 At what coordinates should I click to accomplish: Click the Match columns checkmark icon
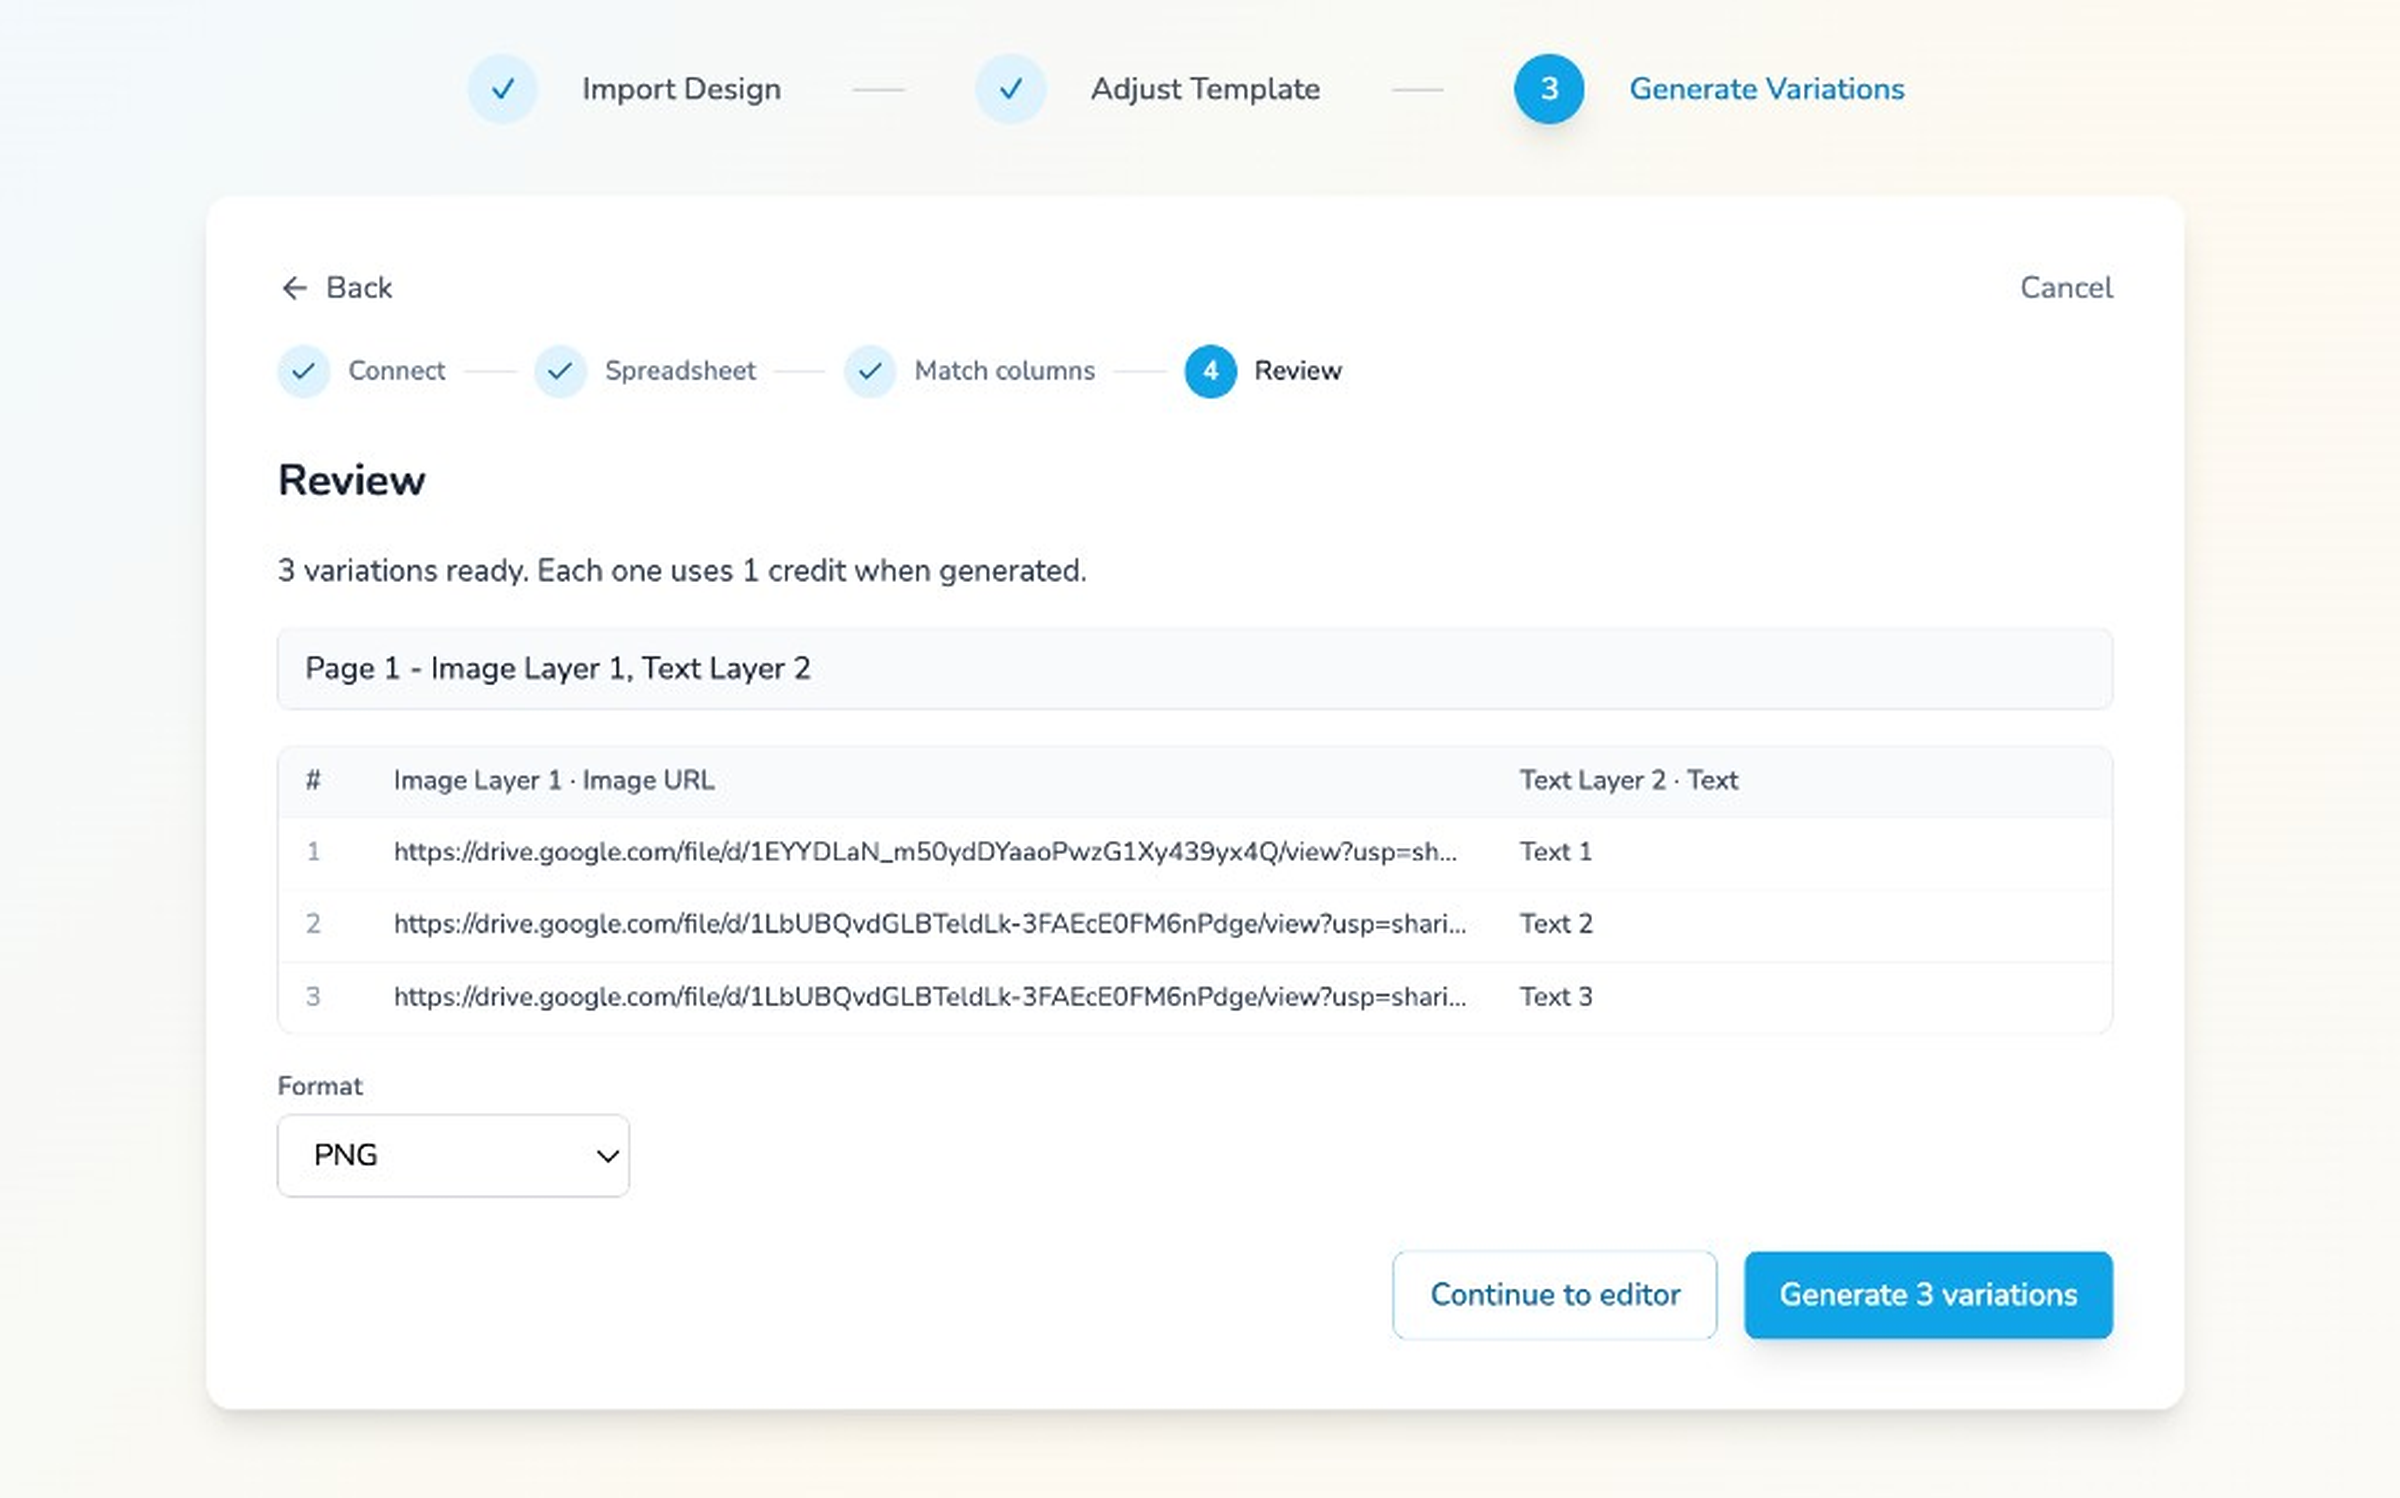click(x=870, y=371)
